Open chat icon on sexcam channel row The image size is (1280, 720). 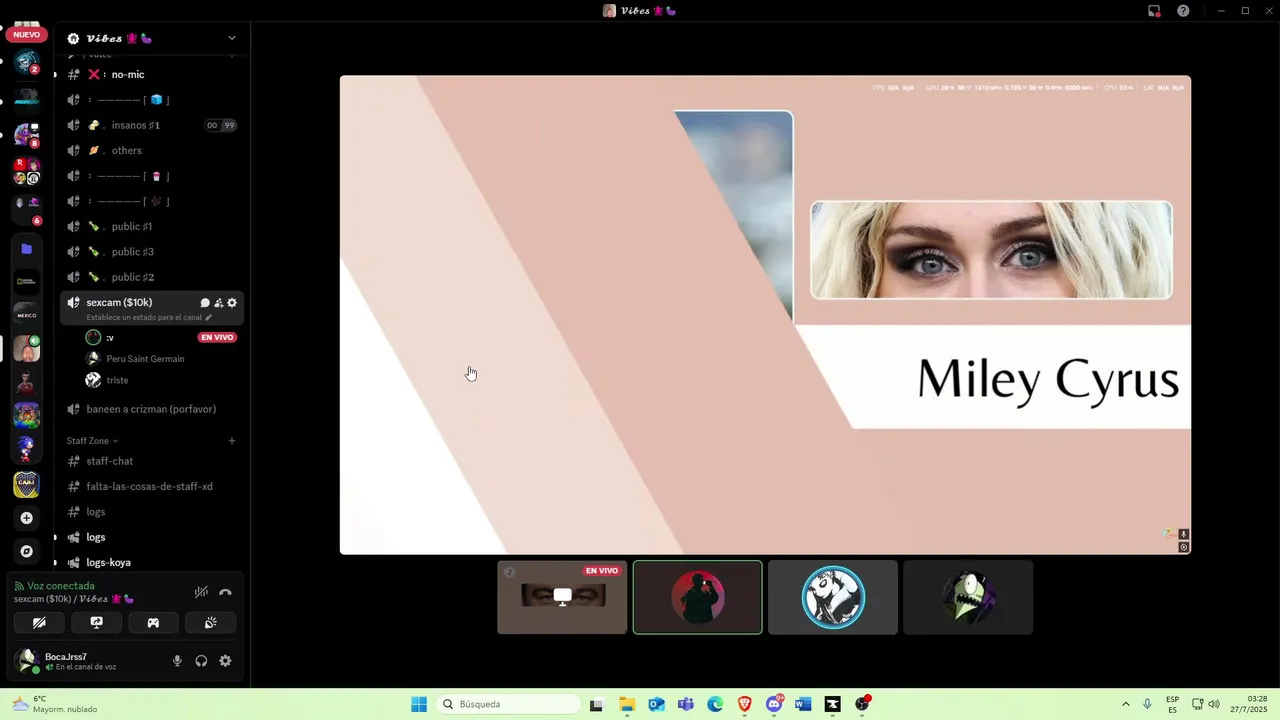click(x=205, y=303)
